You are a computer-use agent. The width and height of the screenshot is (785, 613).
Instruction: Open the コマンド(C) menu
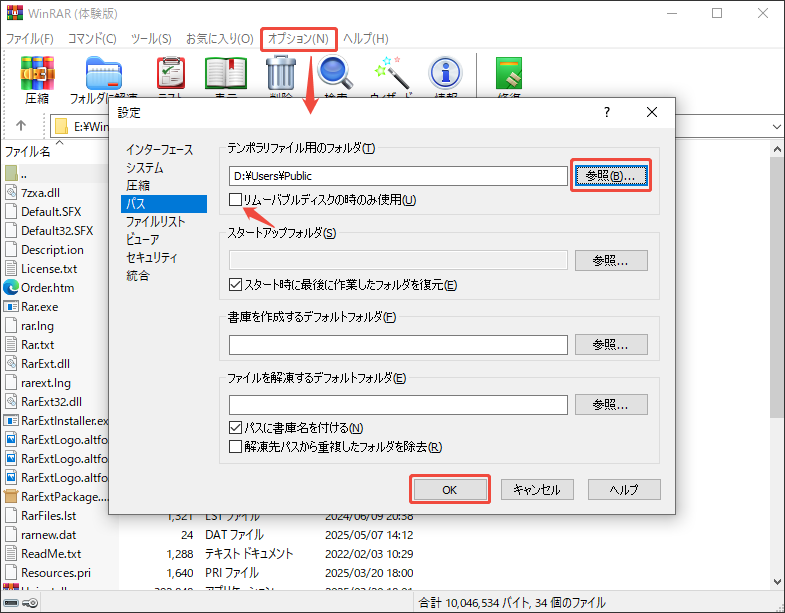tap(92, 39)
